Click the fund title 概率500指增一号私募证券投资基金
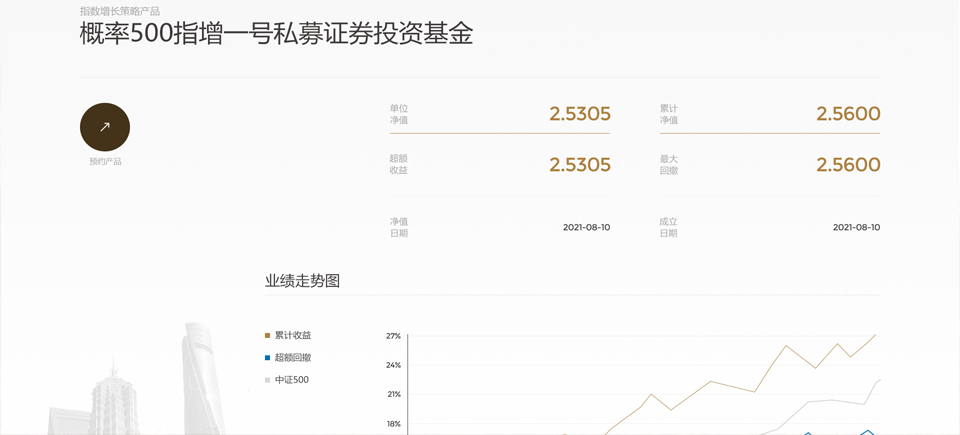This screenshot has height=435, width=960. (x=276, y=34)
